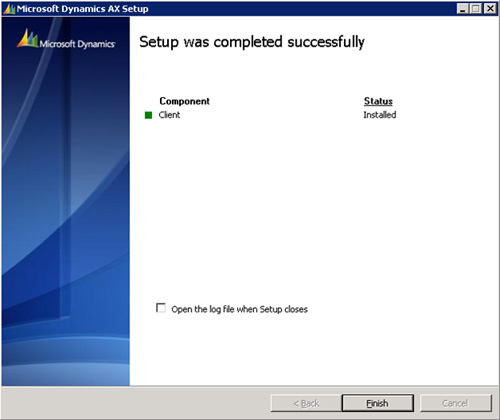Click the greyed-out Cancel button
The height and width of the screenshot is (420, 500).
point(456,403)
